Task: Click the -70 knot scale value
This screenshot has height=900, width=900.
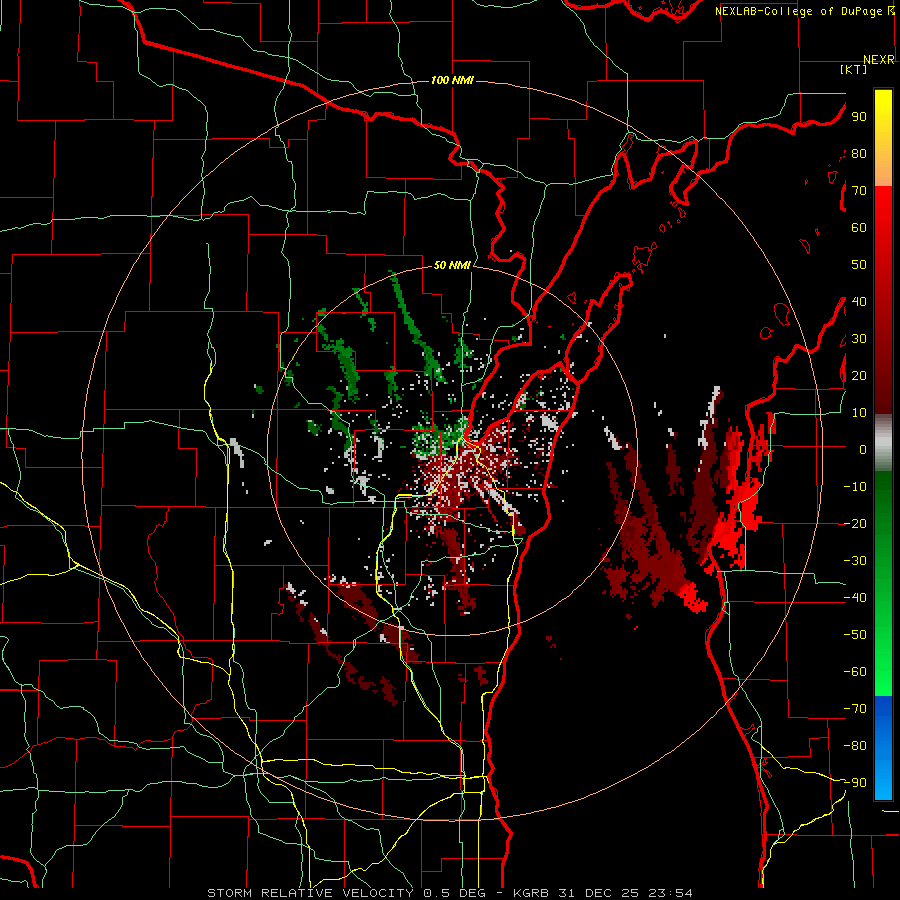Action: (855, 709)
